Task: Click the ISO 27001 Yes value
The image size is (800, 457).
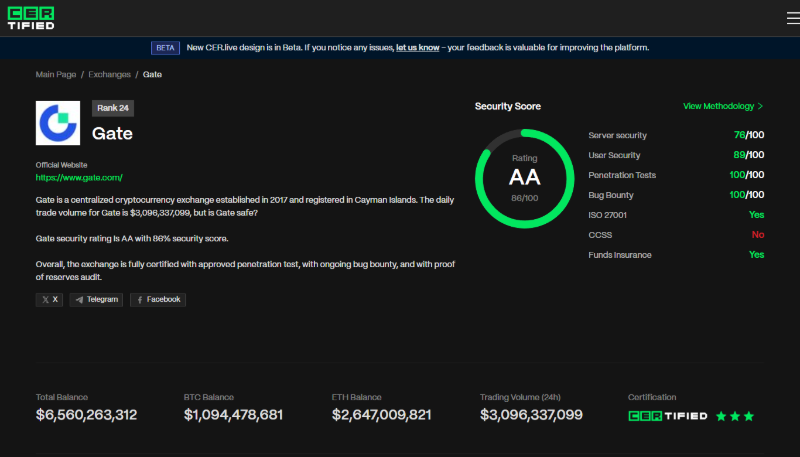Action: [756, 215]
